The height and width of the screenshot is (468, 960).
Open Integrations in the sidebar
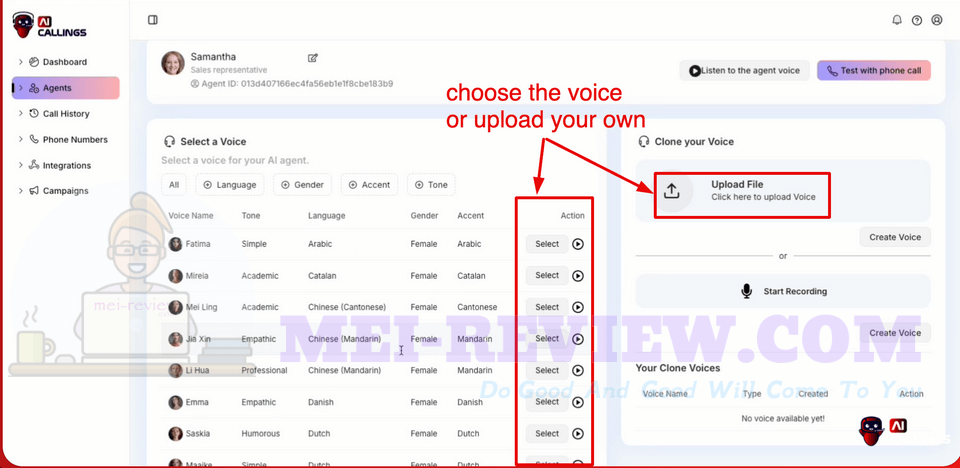(66, 165)
